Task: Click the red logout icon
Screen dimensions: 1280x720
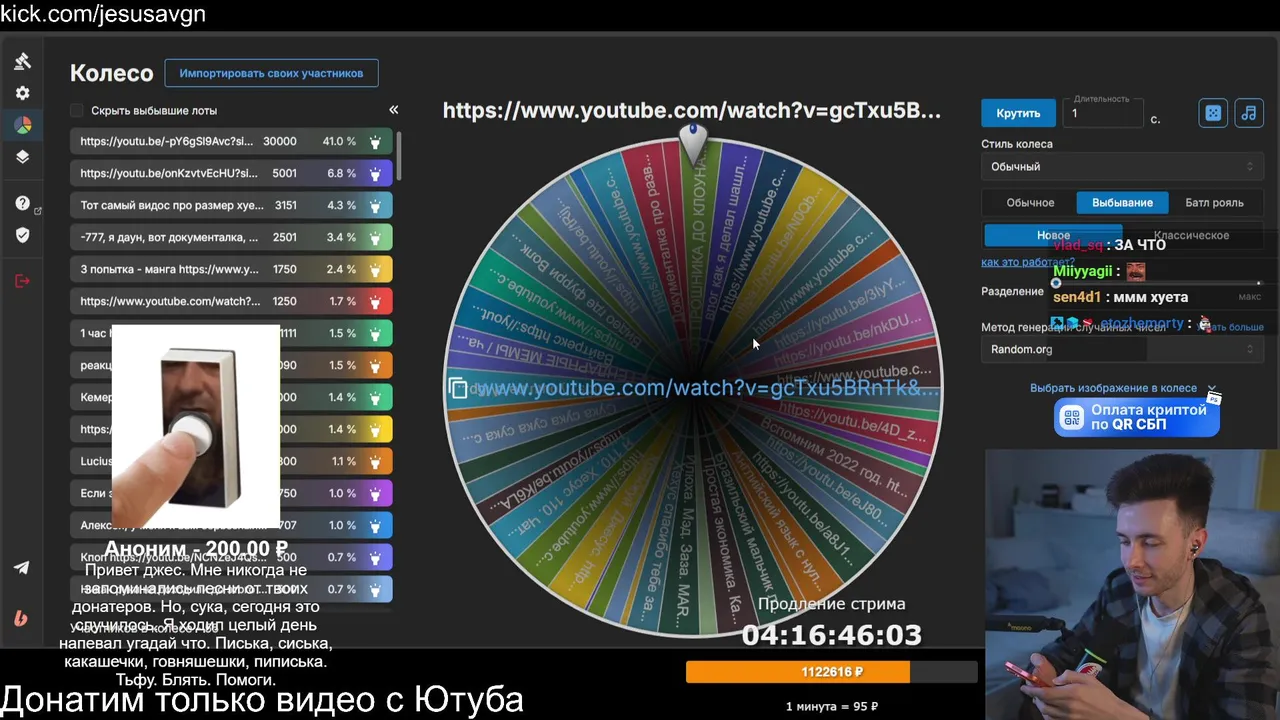Action: tap(22, 281)
